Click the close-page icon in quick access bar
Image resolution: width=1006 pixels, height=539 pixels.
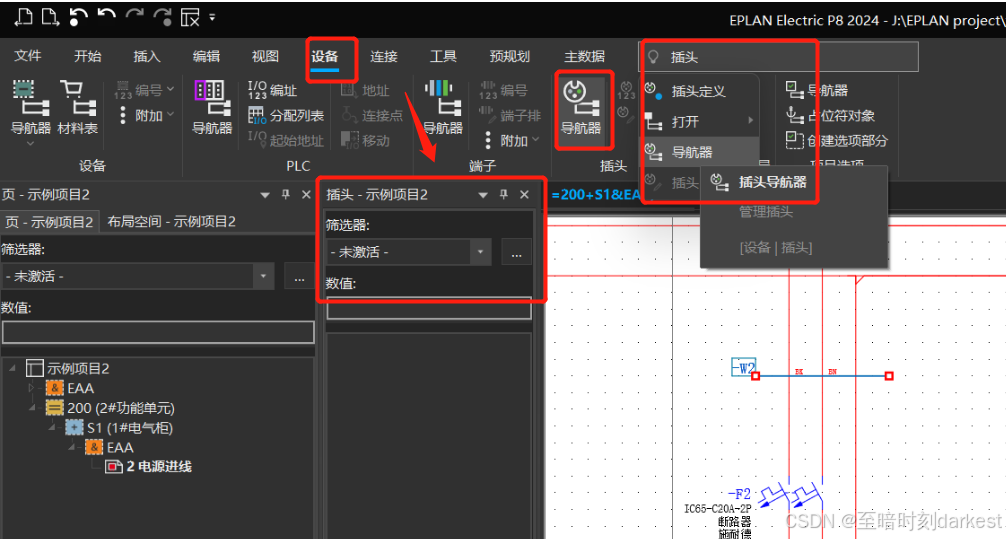(190, 17)
